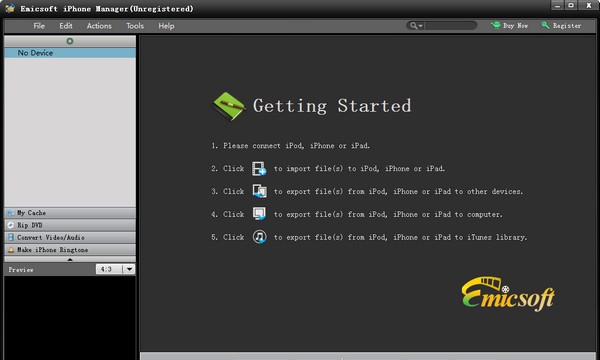This screenshot has height=360, width=600.
Task: Click the app icon in the title bar
Action: point(10,8)
